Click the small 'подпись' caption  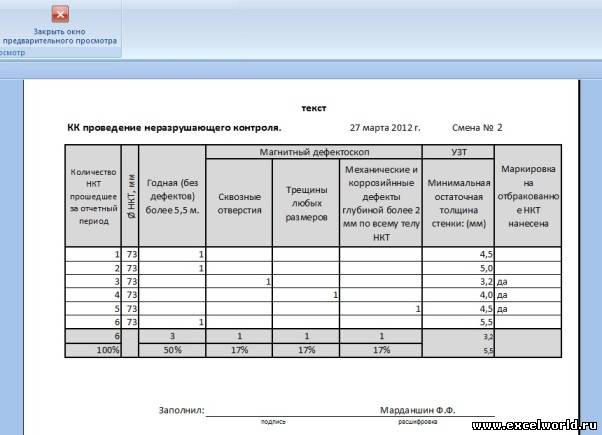click(x=273, y=422)
